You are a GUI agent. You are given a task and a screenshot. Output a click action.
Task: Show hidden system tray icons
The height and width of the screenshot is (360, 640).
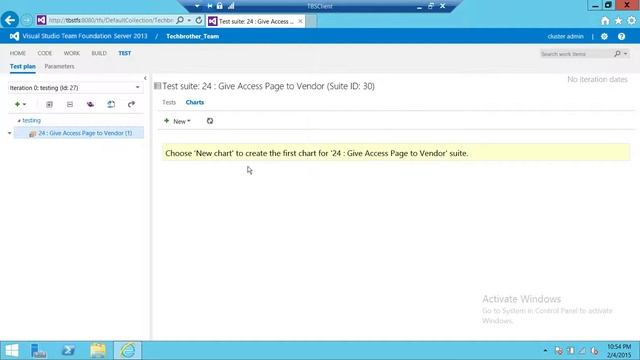coord(545,351)
